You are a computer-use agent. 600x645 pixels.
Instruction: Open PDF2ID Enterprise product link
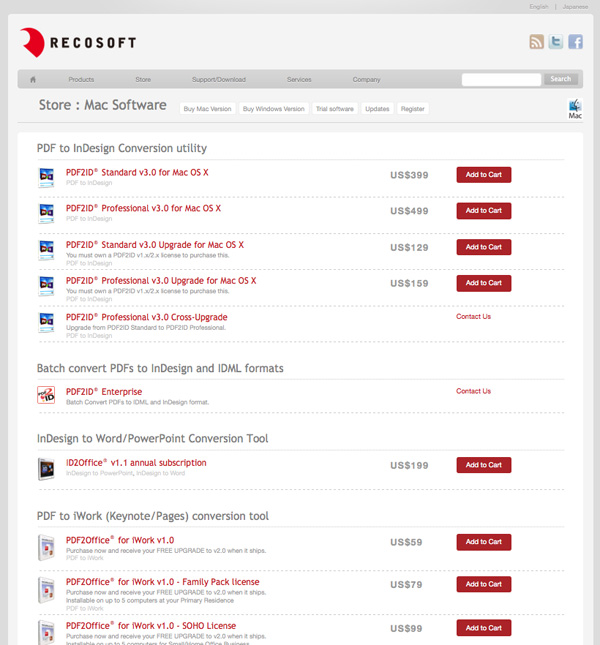point(104,392)
